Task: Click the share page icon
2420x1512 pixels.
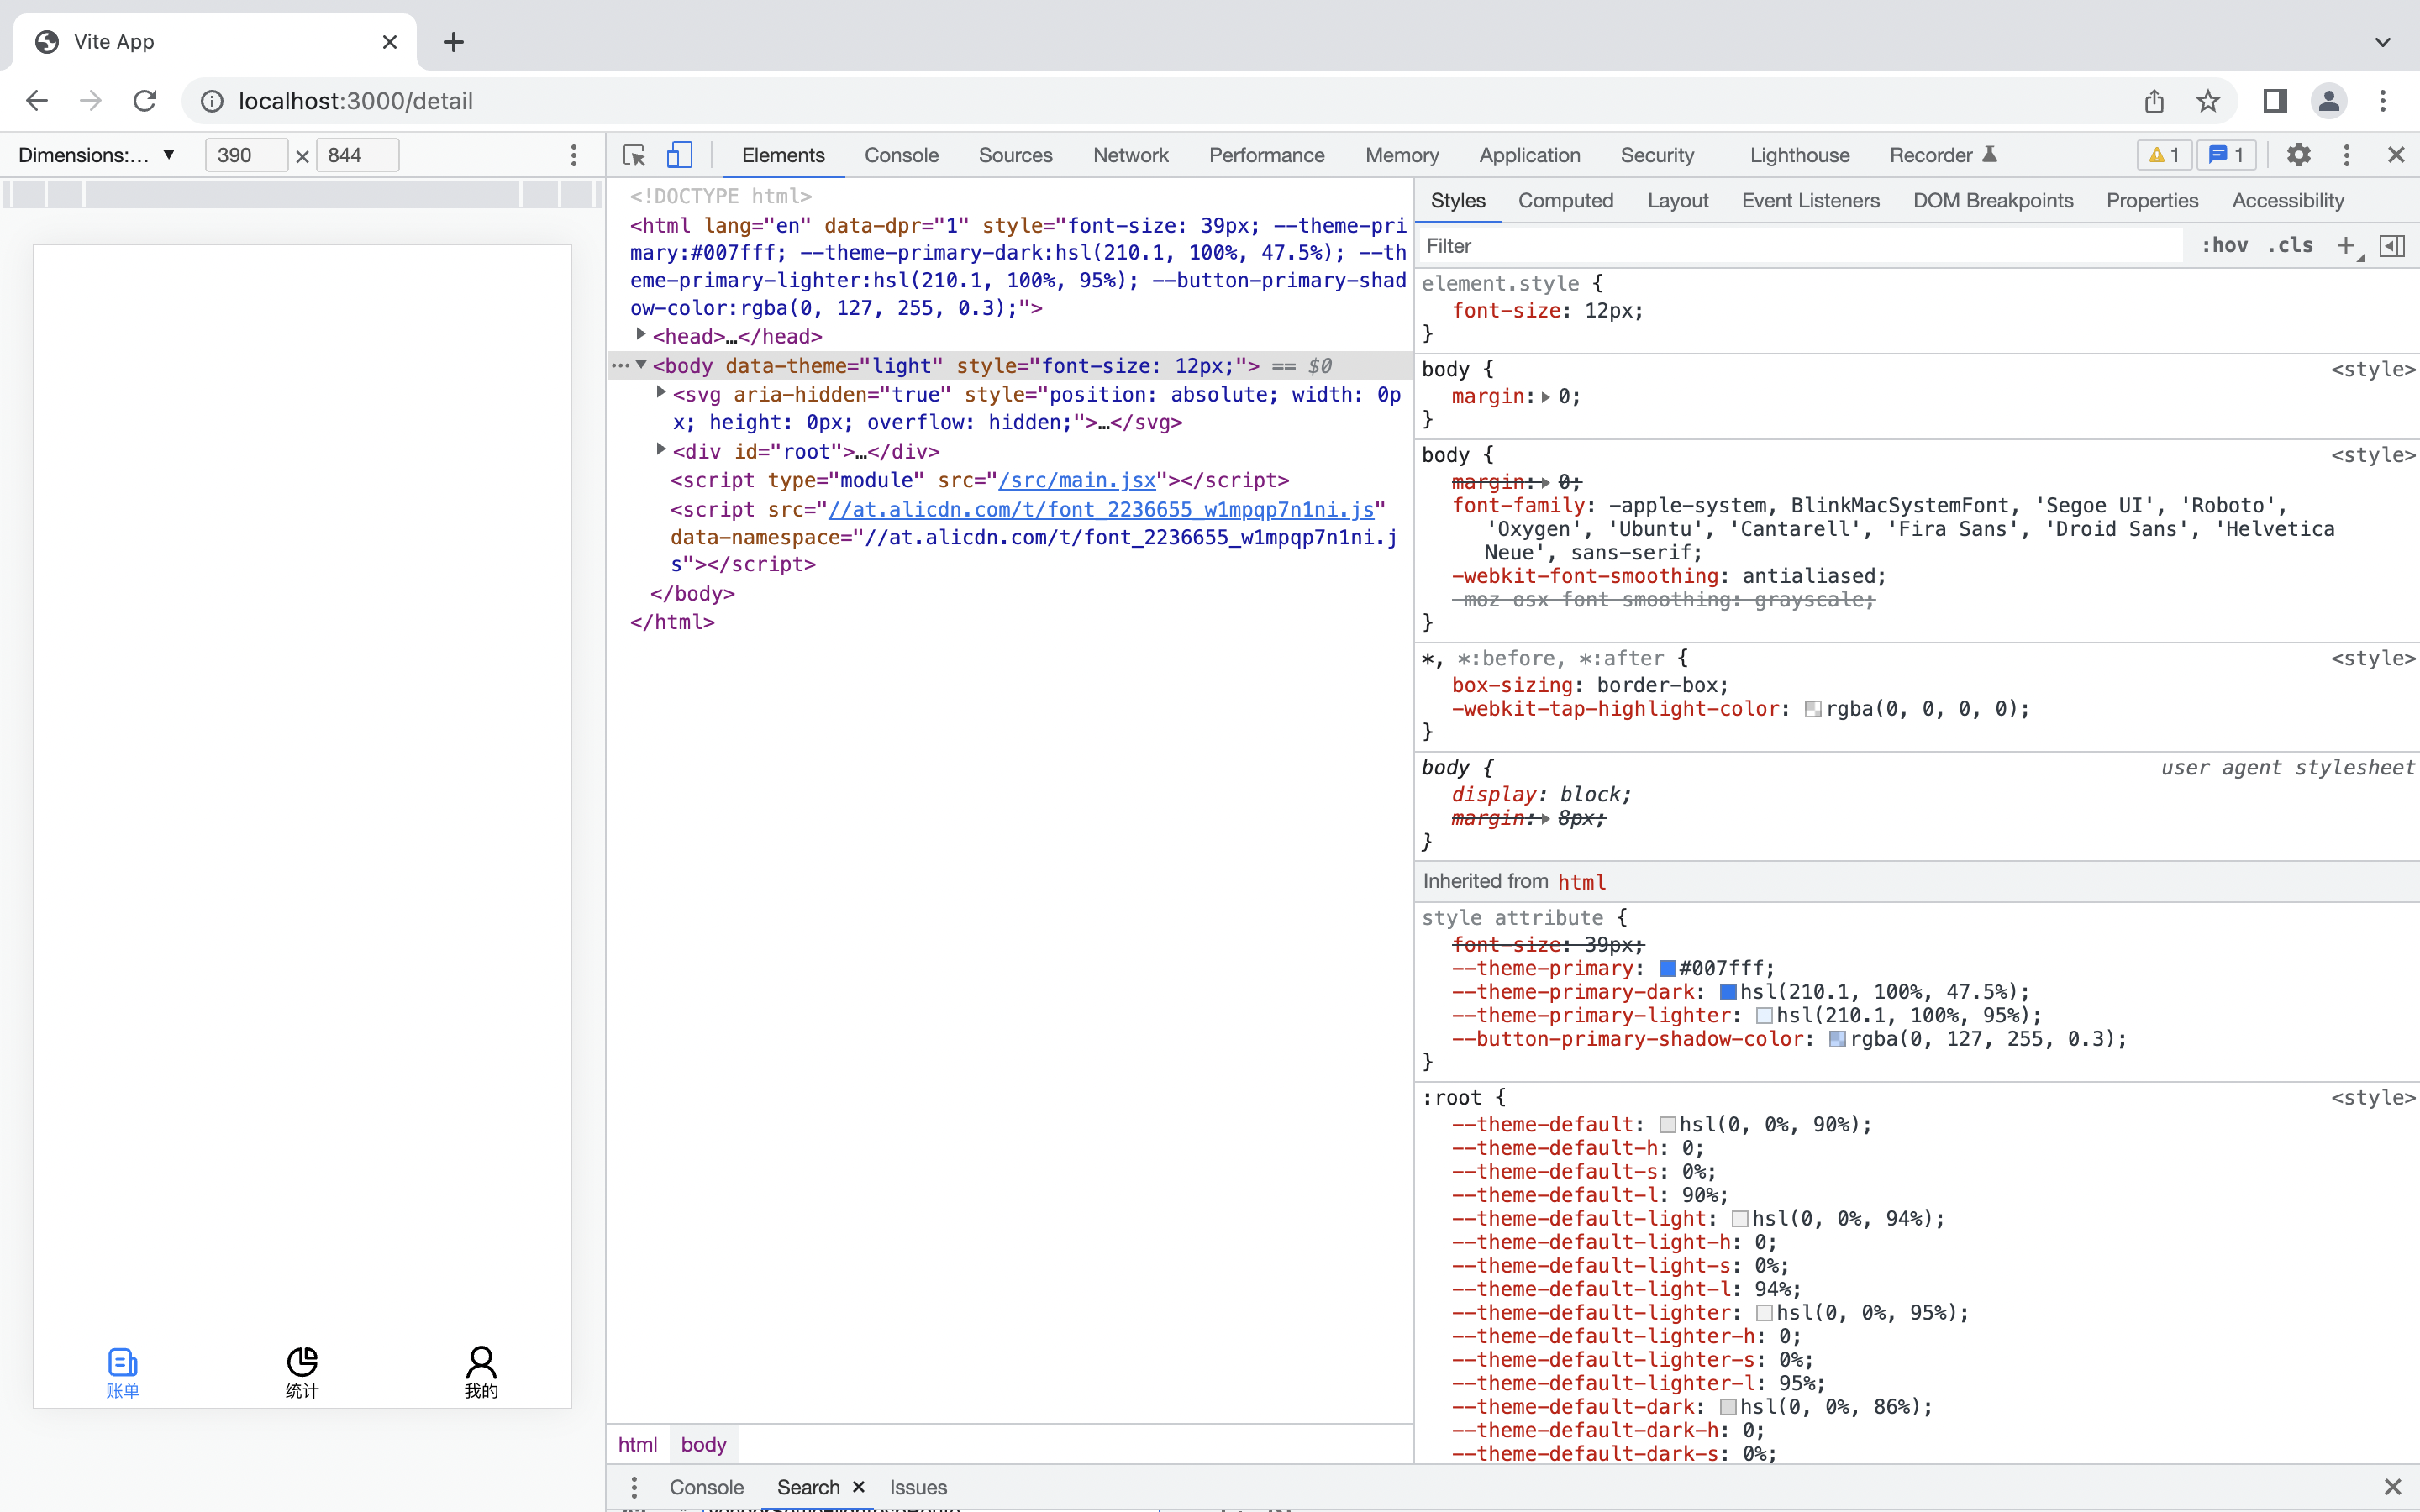Action: click(2154, 101)
